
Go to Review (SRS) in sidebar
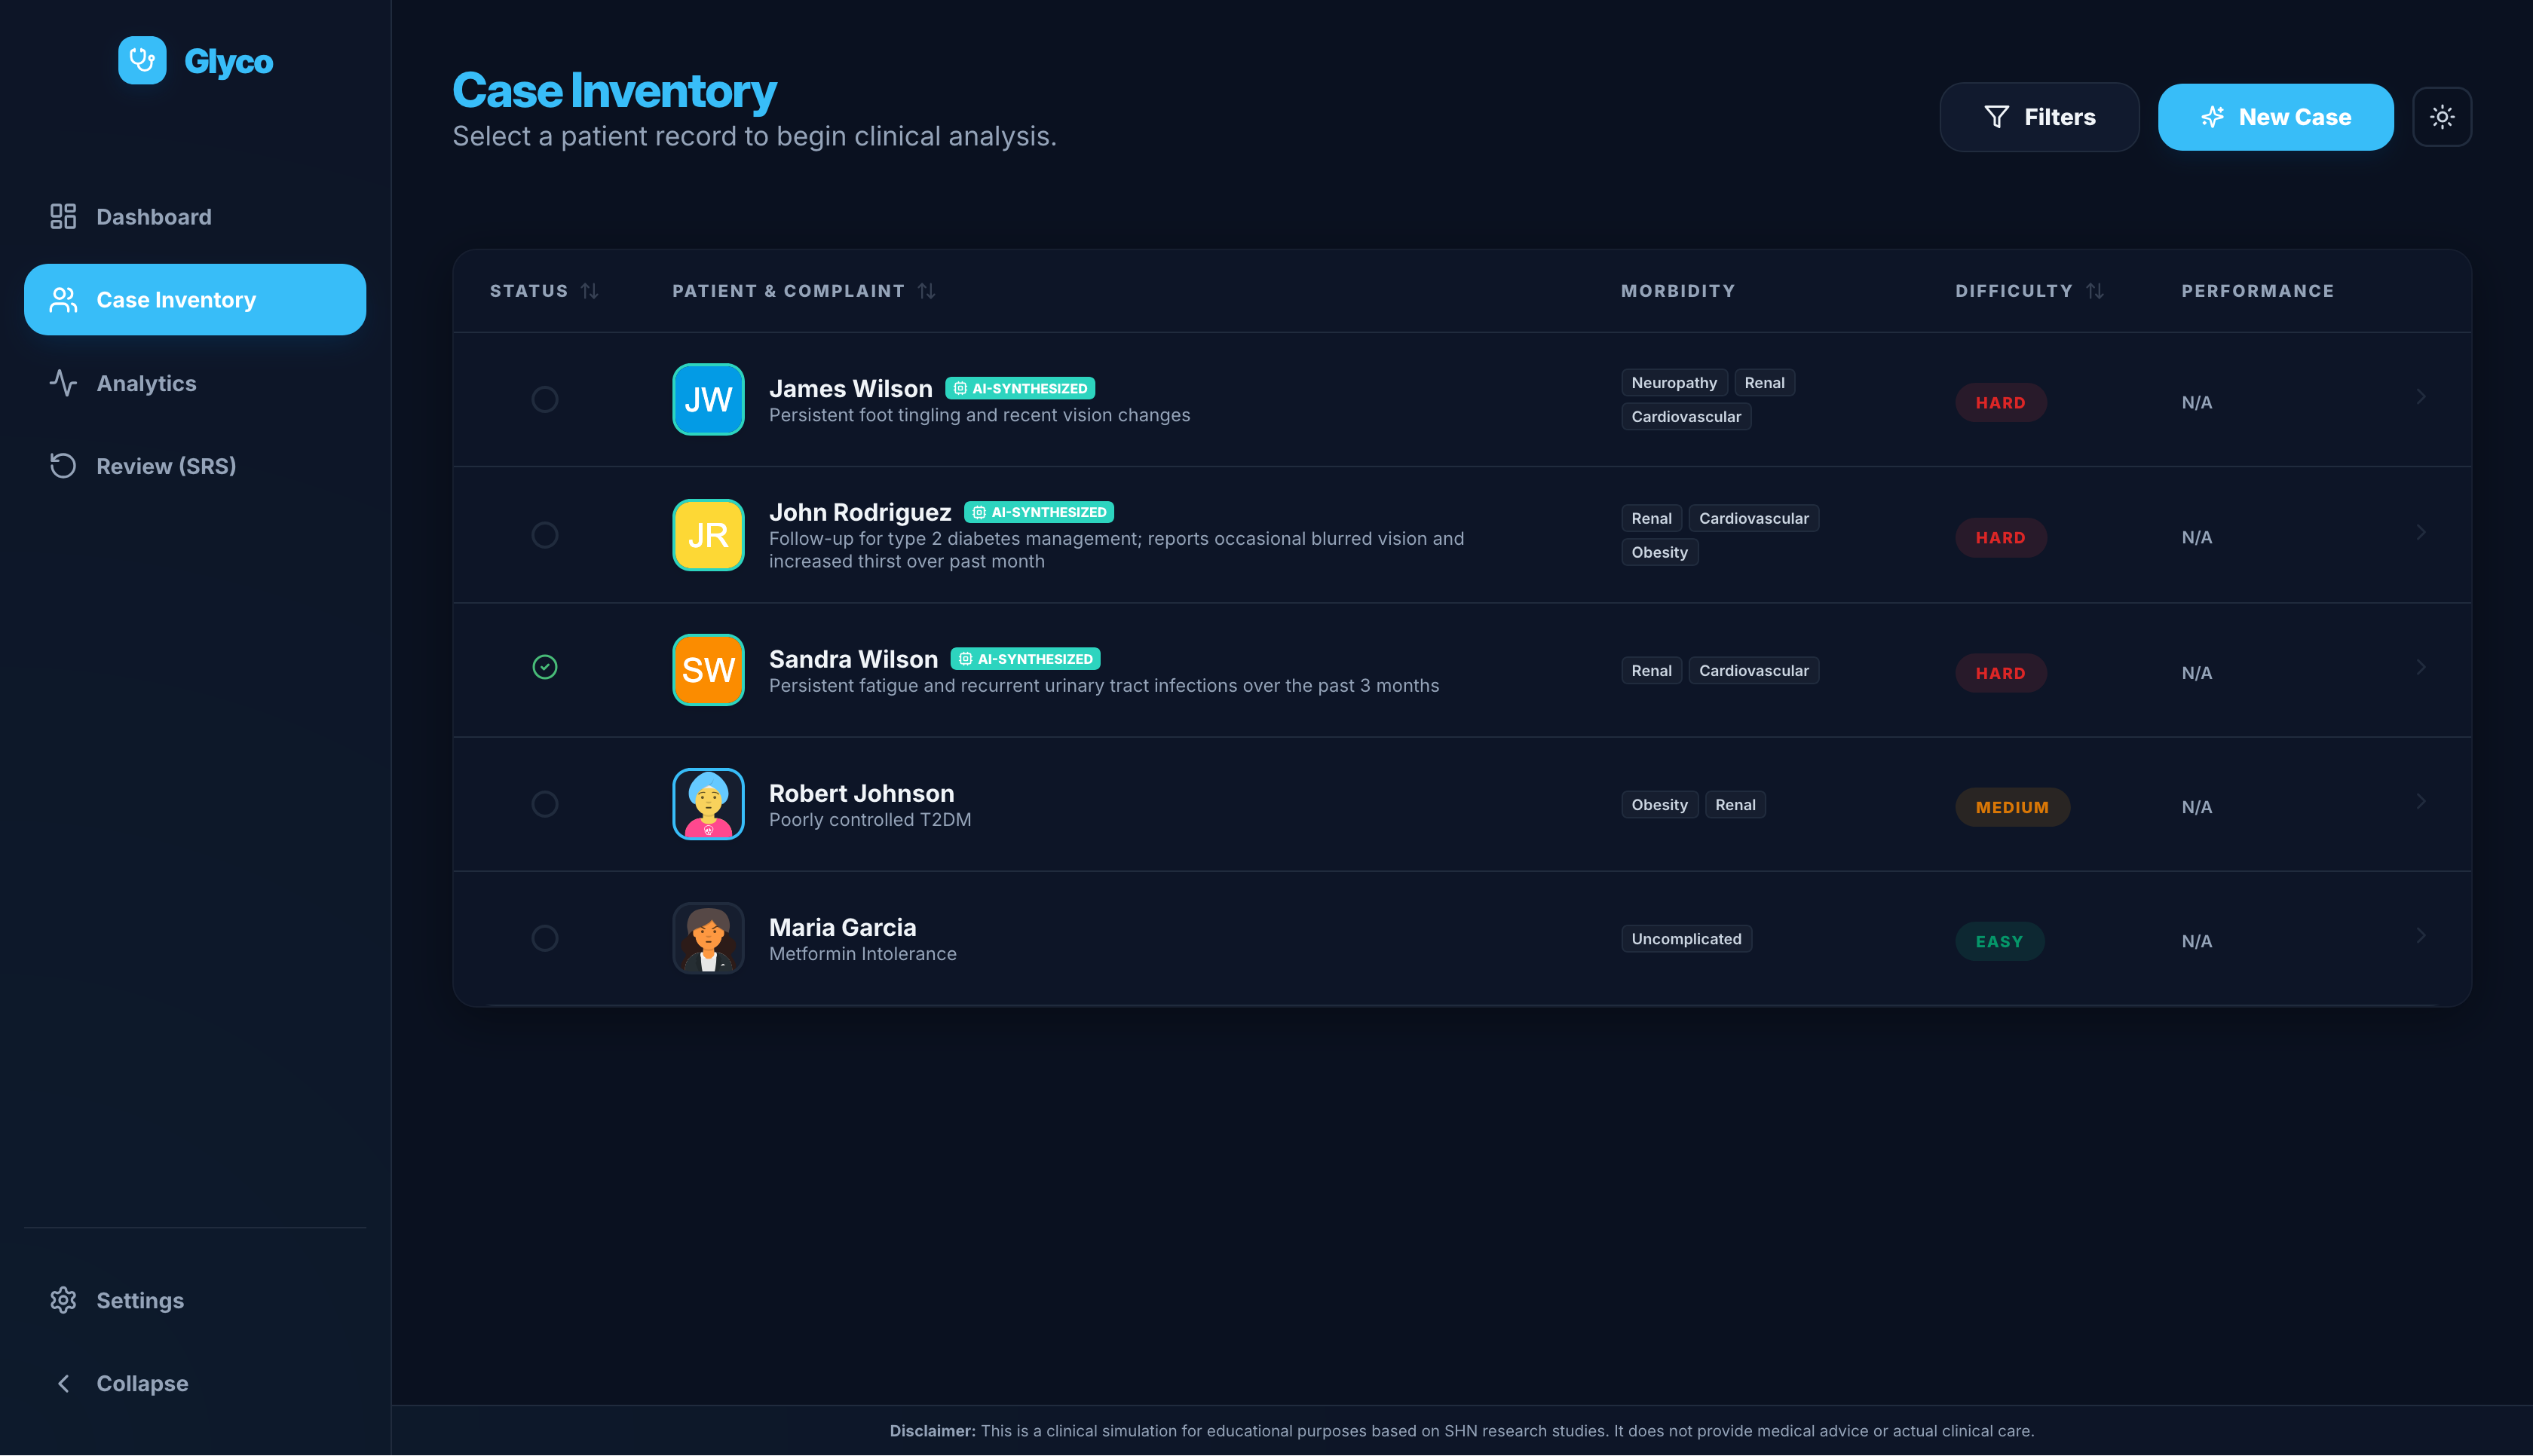(x=166, y=466)
